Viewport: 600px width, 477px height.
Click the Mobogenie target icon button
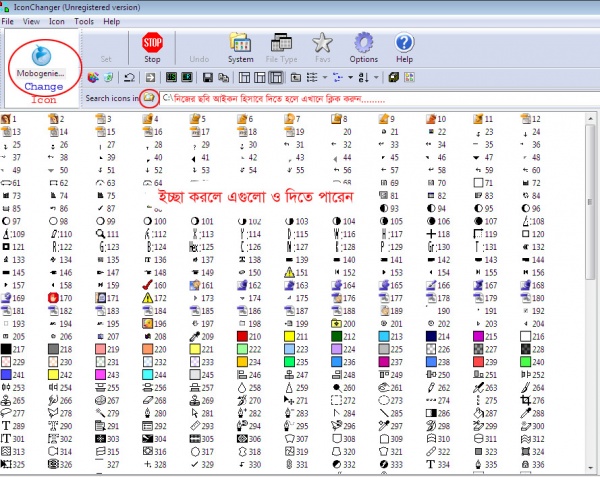point(40,57)
